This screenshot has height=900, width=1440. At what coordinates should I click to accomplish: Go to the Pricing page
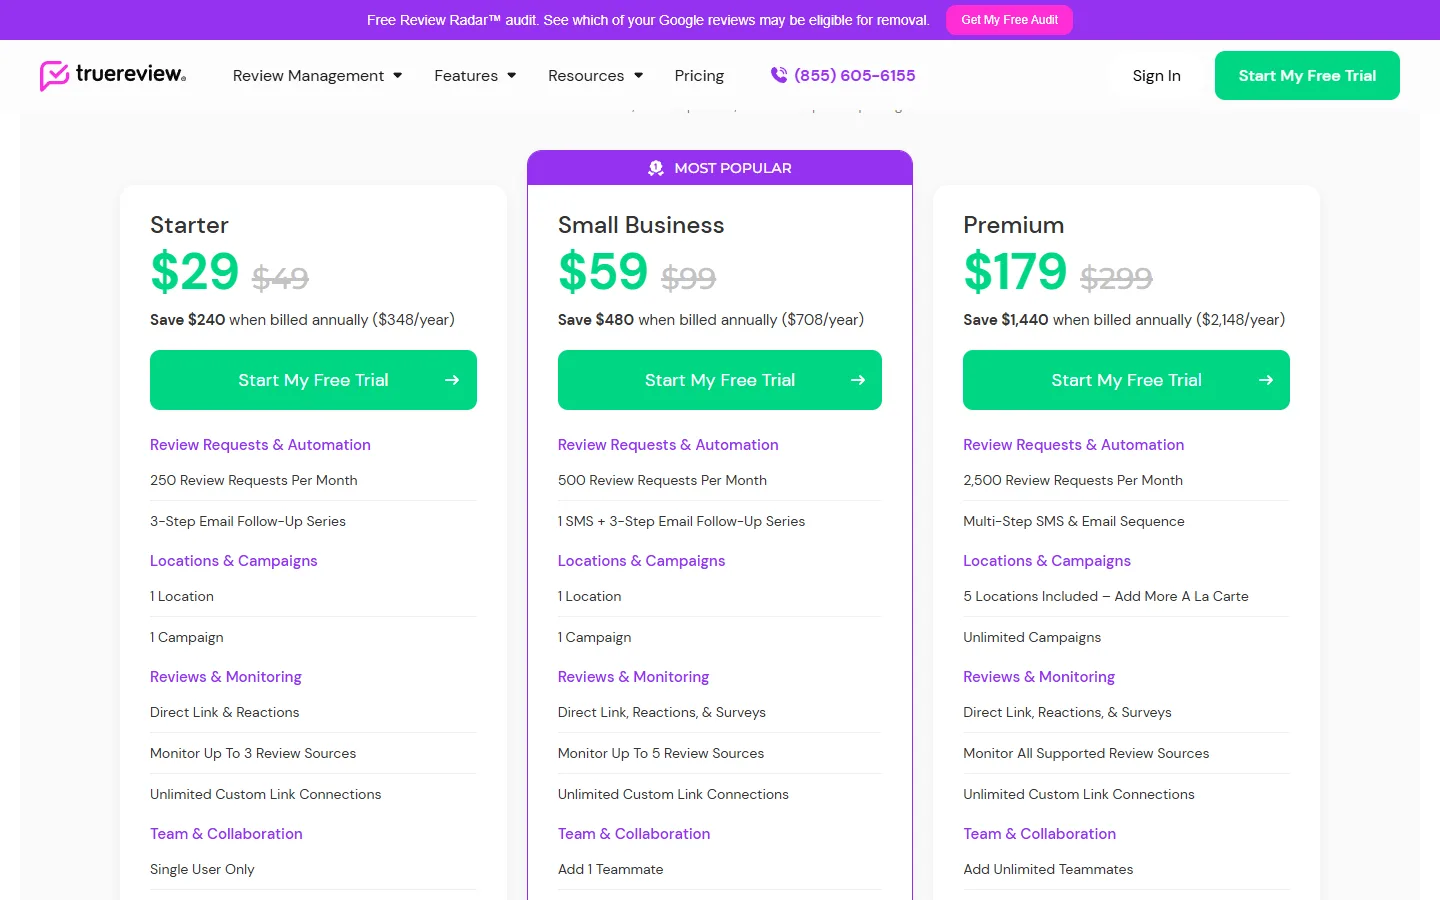(x=699, y=76)
